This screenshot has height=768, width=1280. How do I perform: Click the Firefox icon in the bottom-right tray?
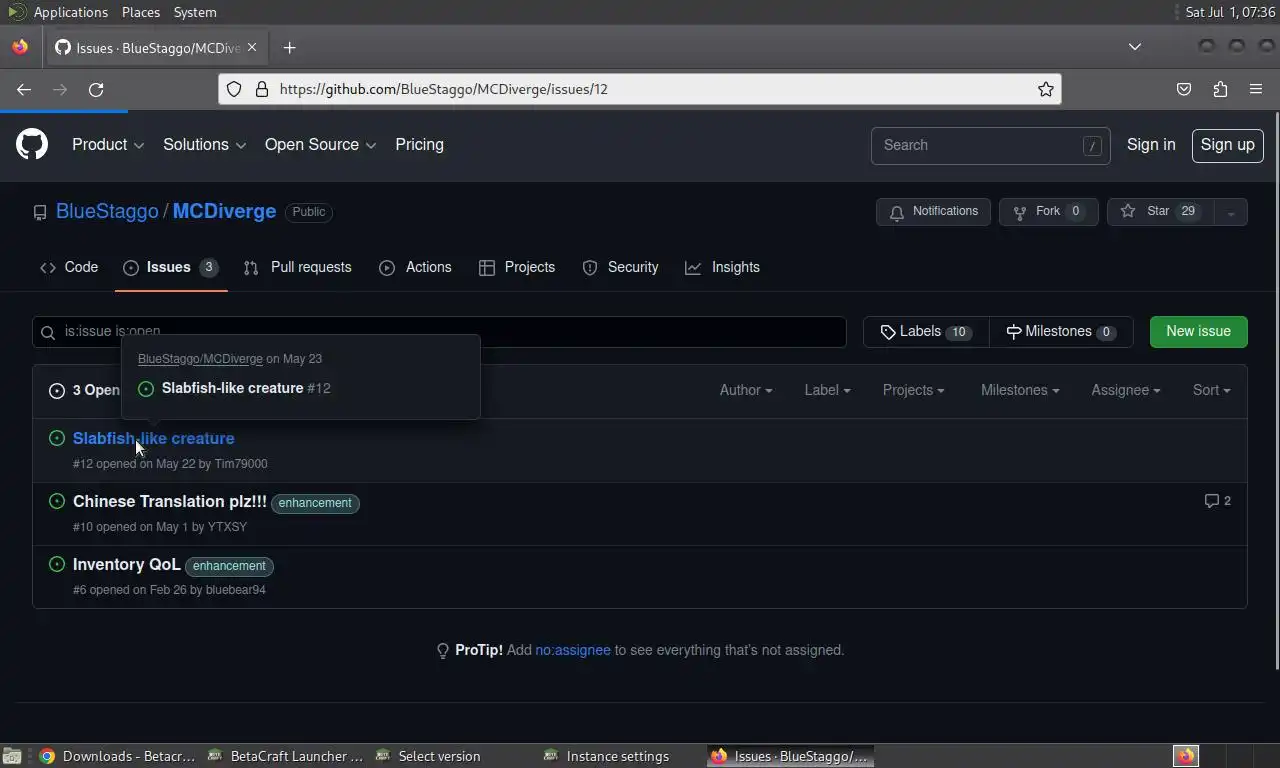1186,756
